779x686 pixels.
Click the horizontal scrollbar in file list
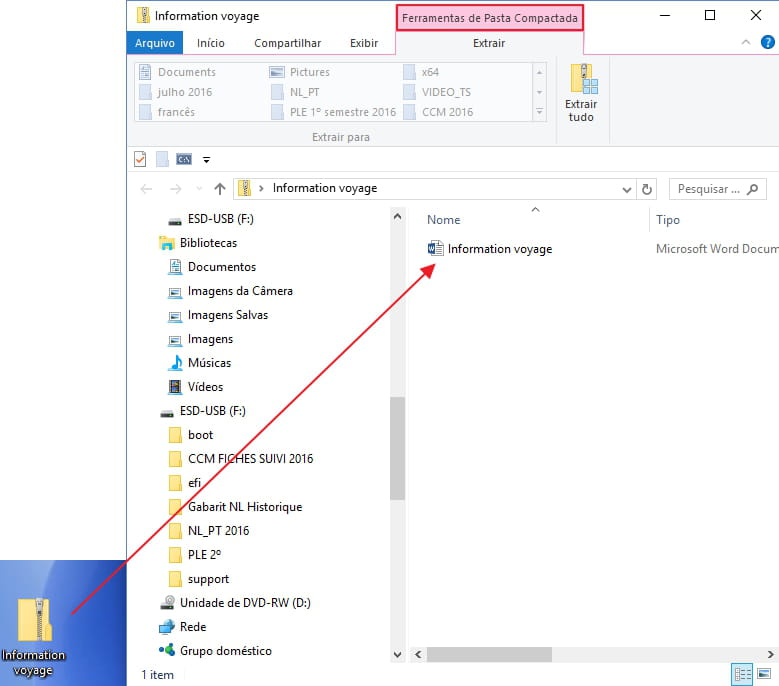click(489, 655)
